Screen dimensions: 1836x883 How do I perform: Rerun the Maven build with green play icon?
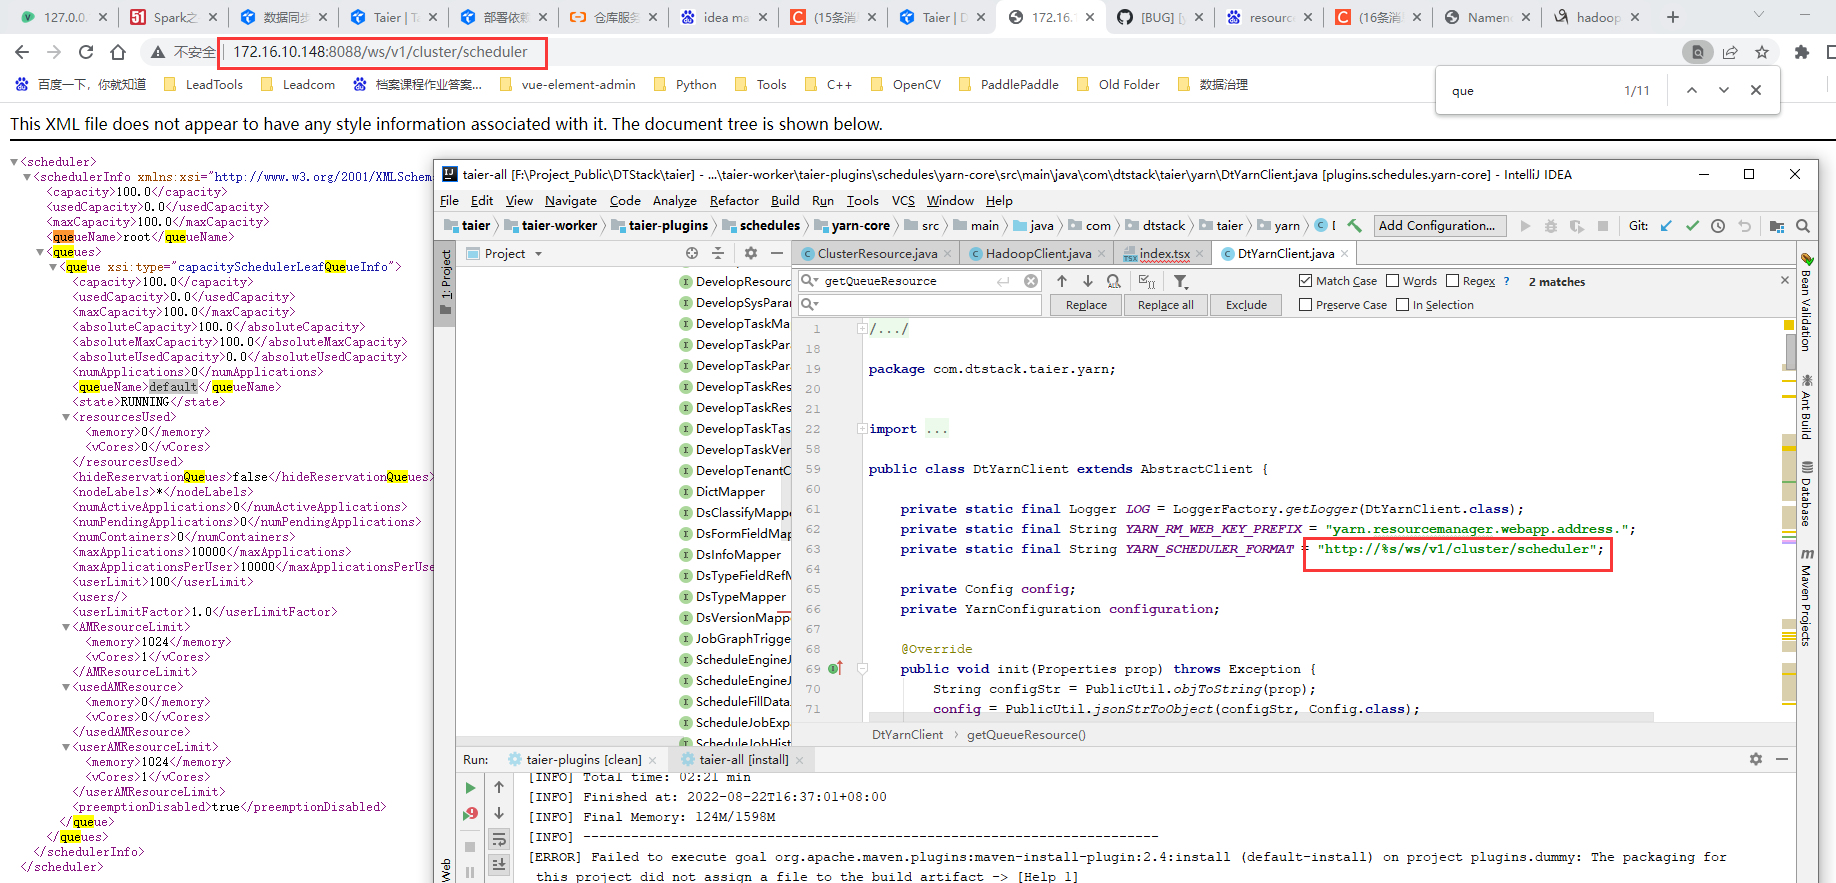(x=470, y=788)
